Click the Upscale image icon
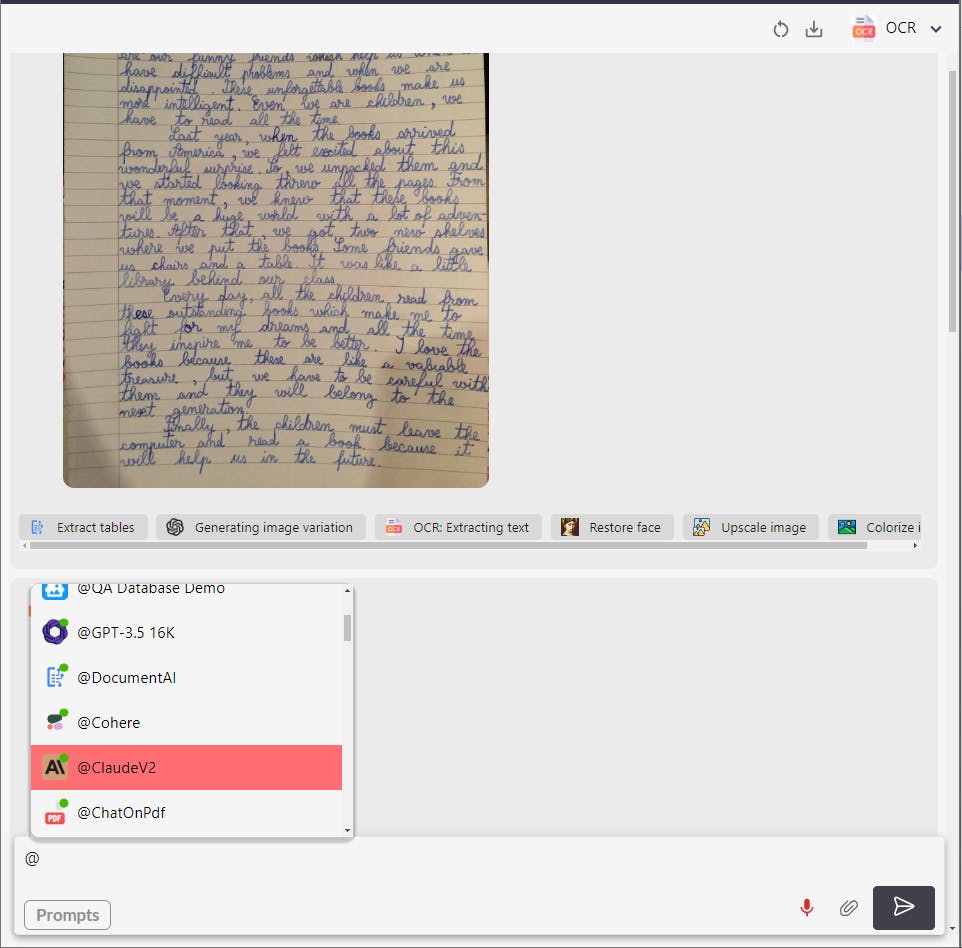The width and height of the screenshot is (962, 948). click(701, 527)
